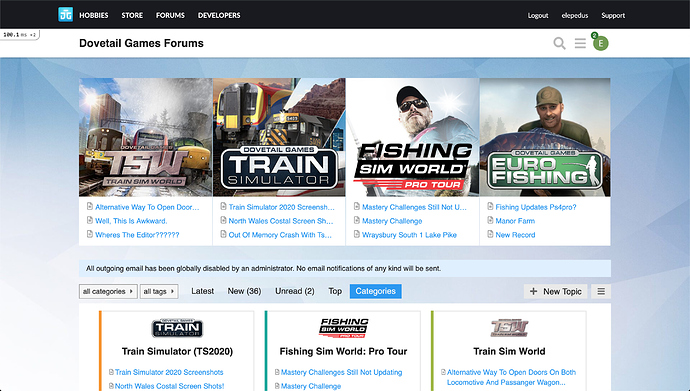Open FORUMS in the top navigation
690x391 pixels.
click(170, 15)
